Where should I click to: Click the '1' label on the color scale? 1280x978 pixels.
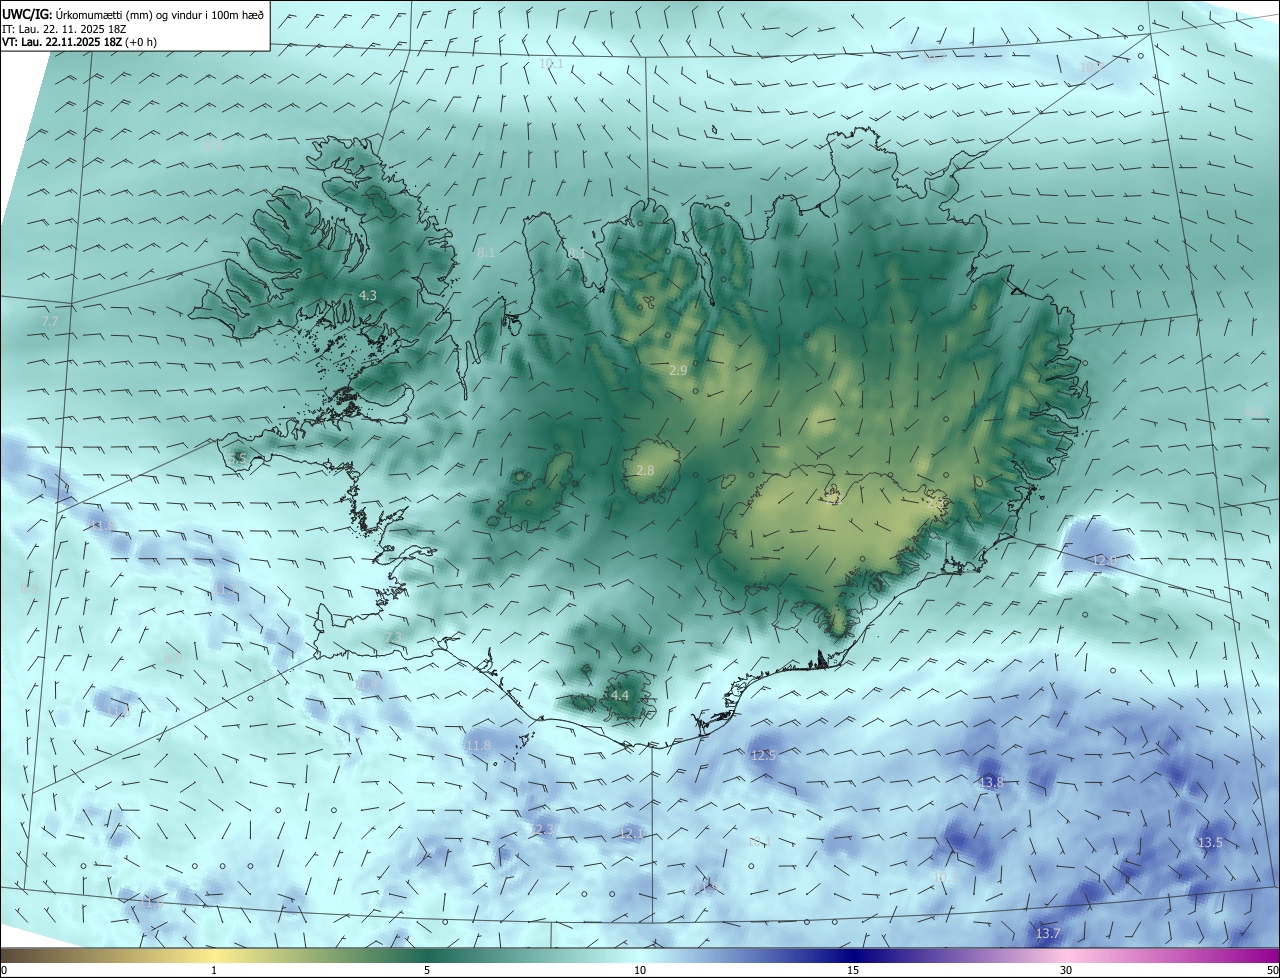(x=214, y=970)
